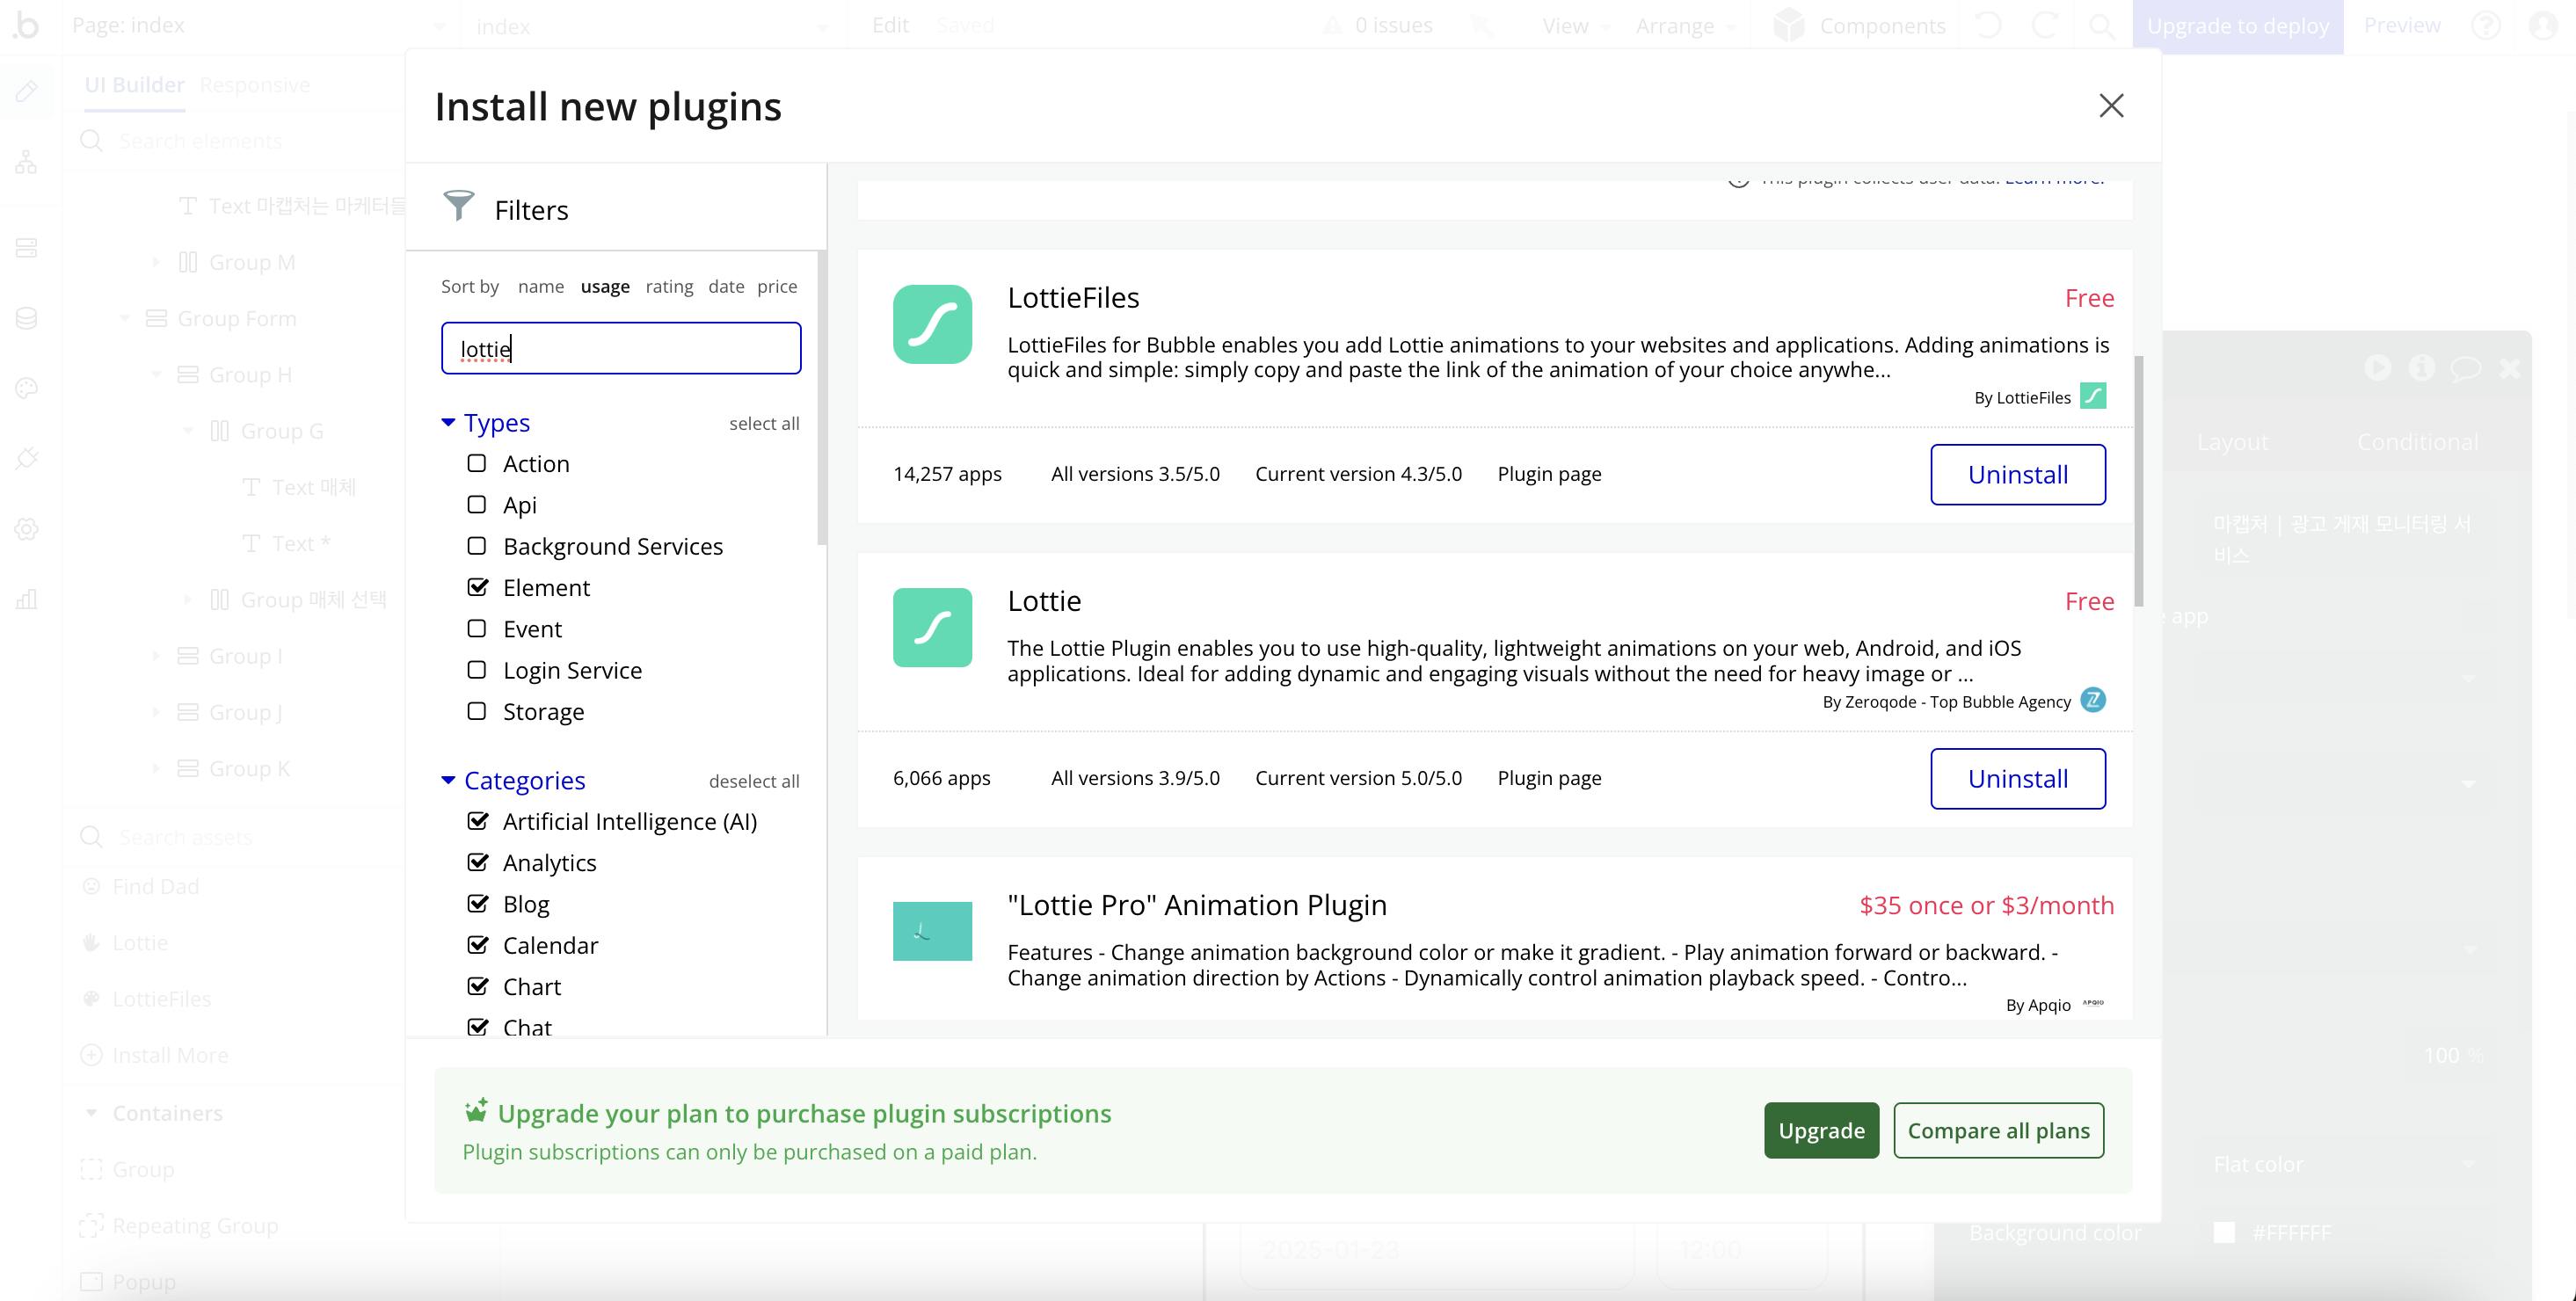This screenshot has width=2576, height=1301.
Task: Sort plugins by date
Action: [x=726, y=286]
